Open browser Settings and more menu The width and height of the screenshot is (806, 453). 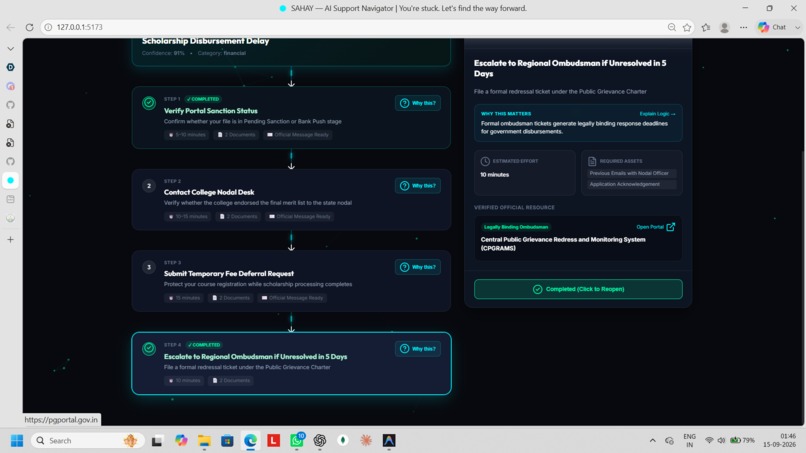click(x=743, y=27)
